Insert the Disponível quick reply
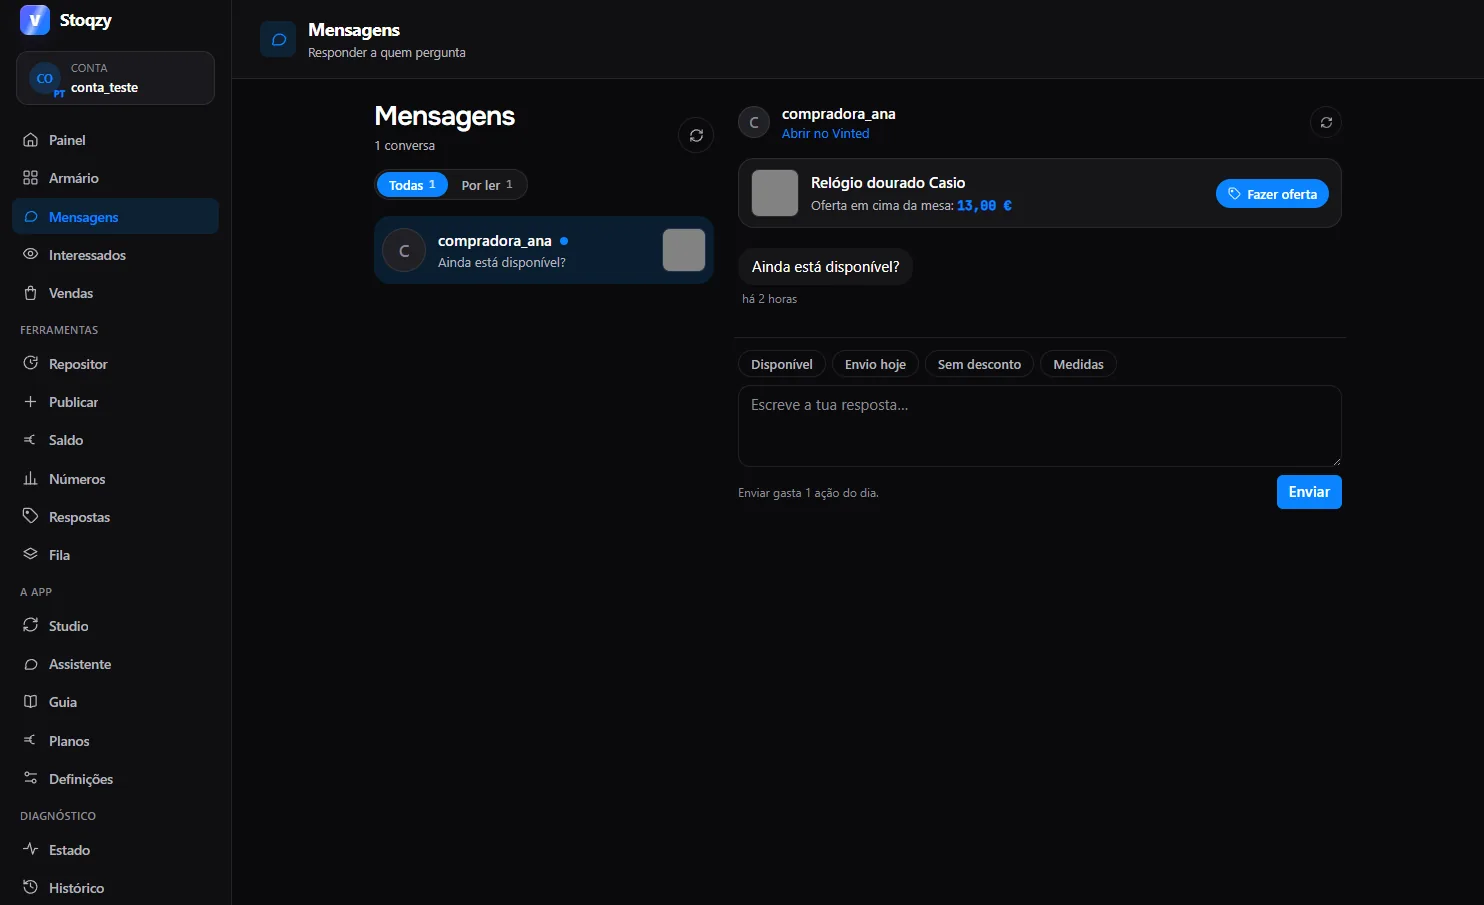Viewport: 1484px width, 905px height. (782, 365)
